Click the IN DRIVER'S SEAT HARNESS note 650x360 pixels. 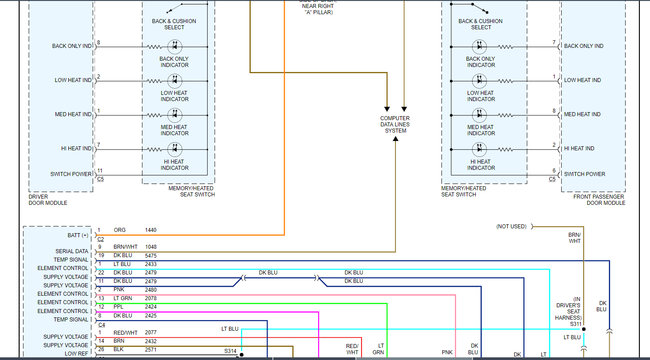coord(568,309)
